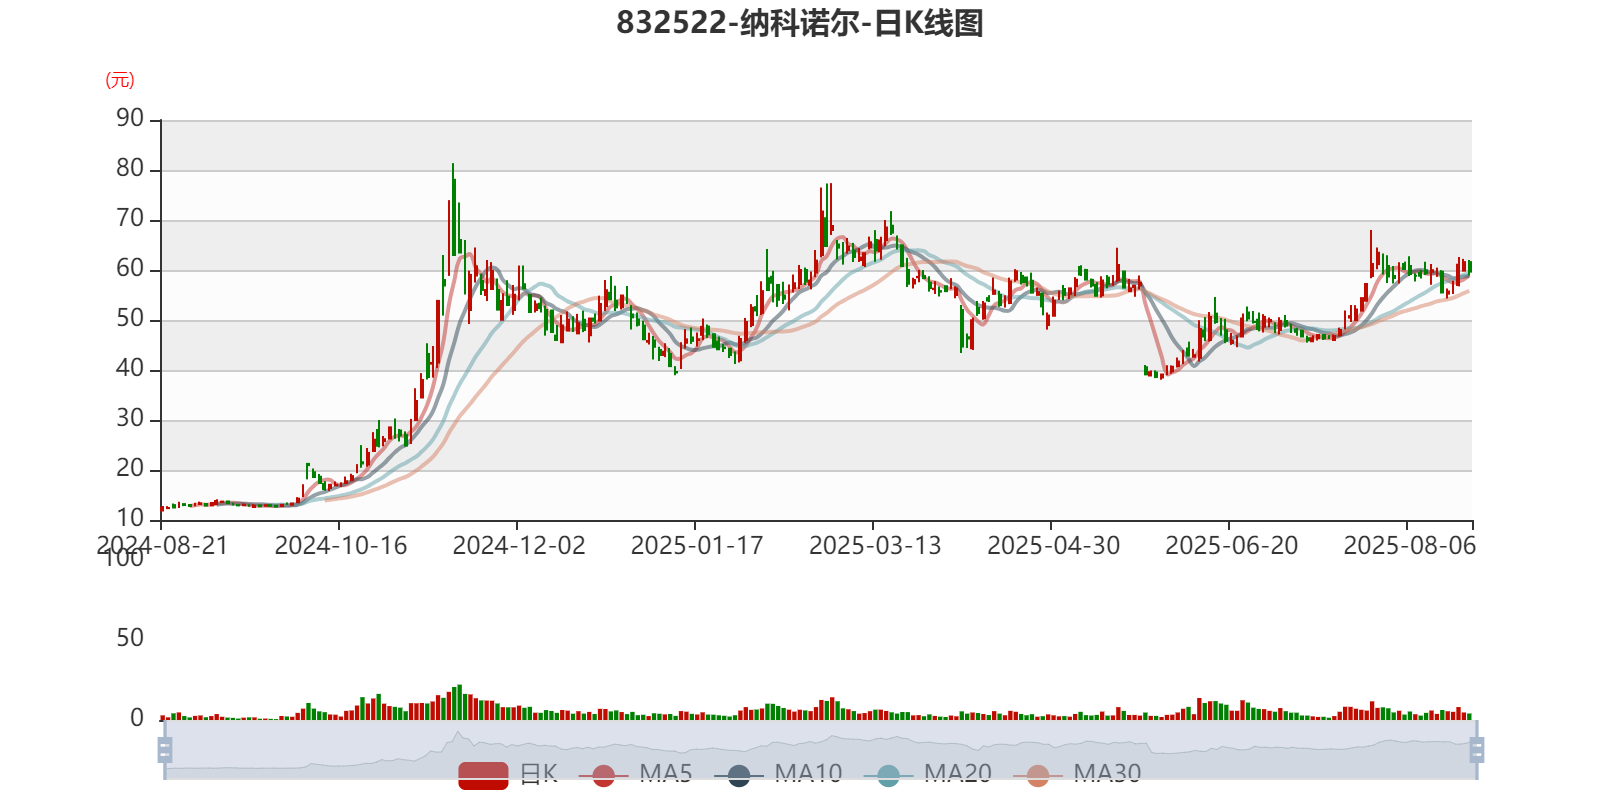Click the 20 price axis label

(130, 469)
